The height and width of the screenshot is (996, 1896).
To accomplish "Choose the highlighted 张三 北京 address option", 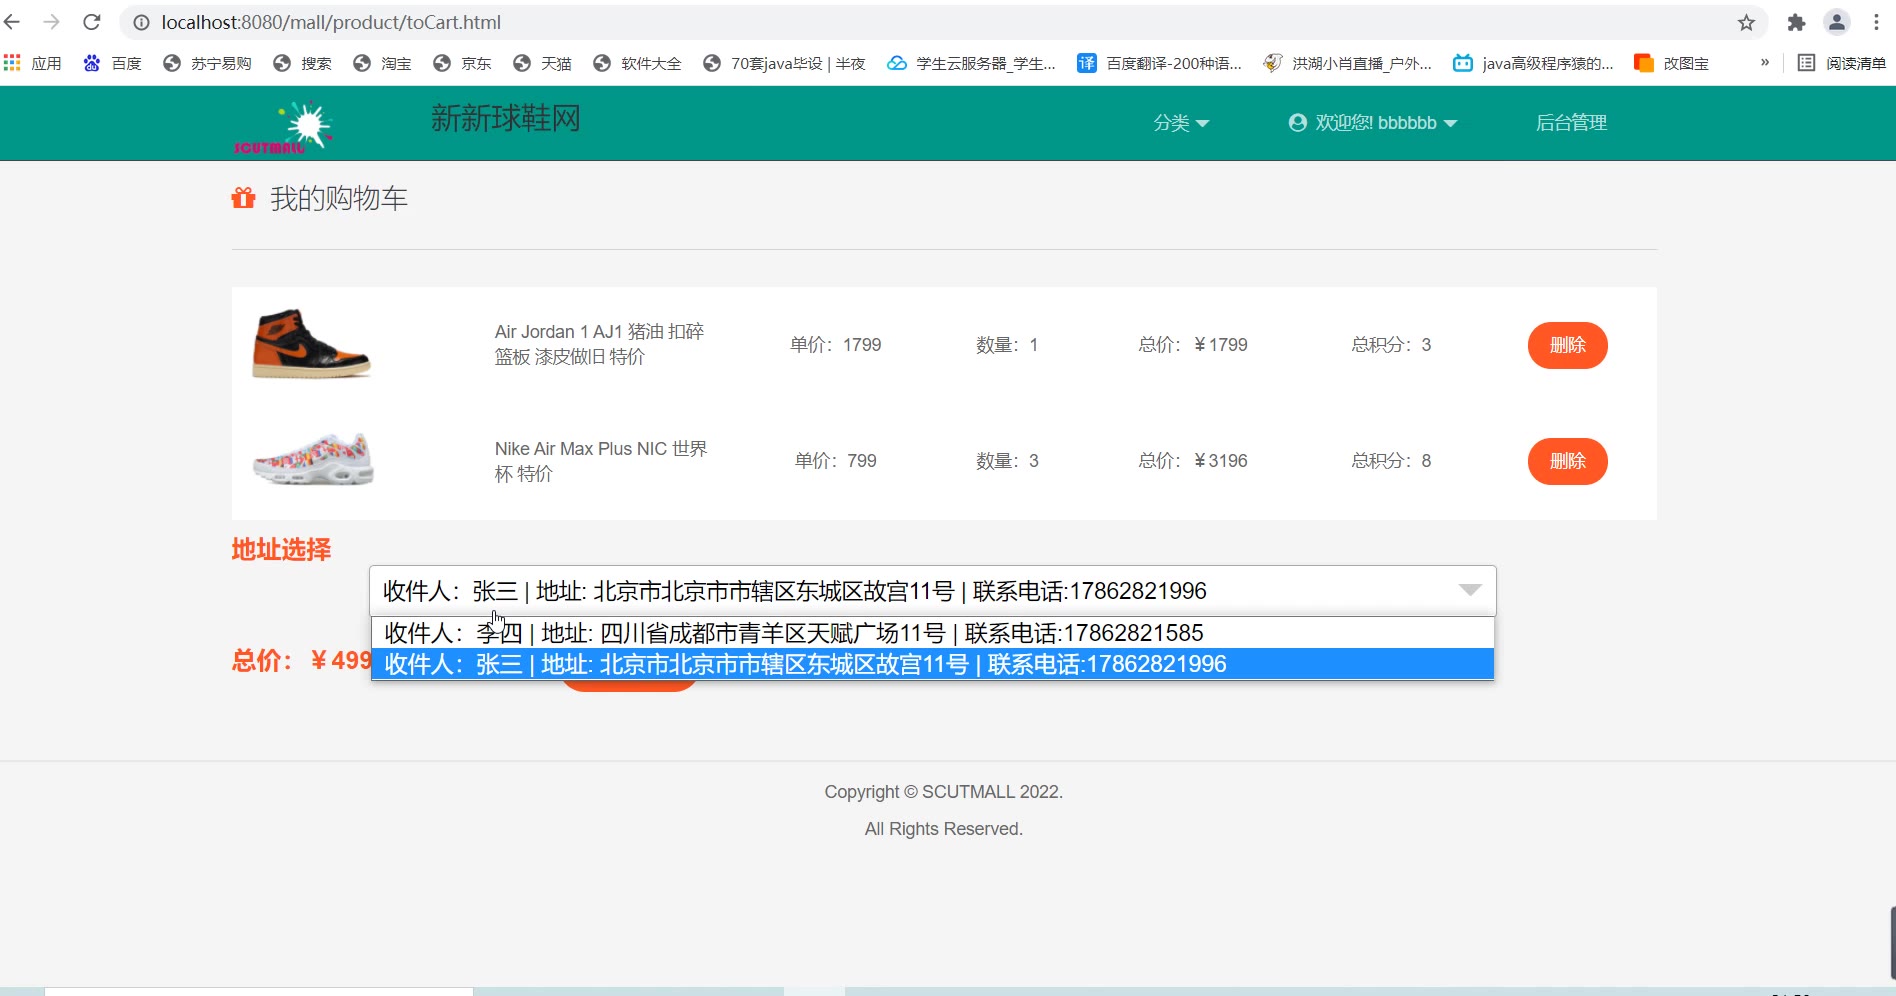I will [x=932, y=664].
